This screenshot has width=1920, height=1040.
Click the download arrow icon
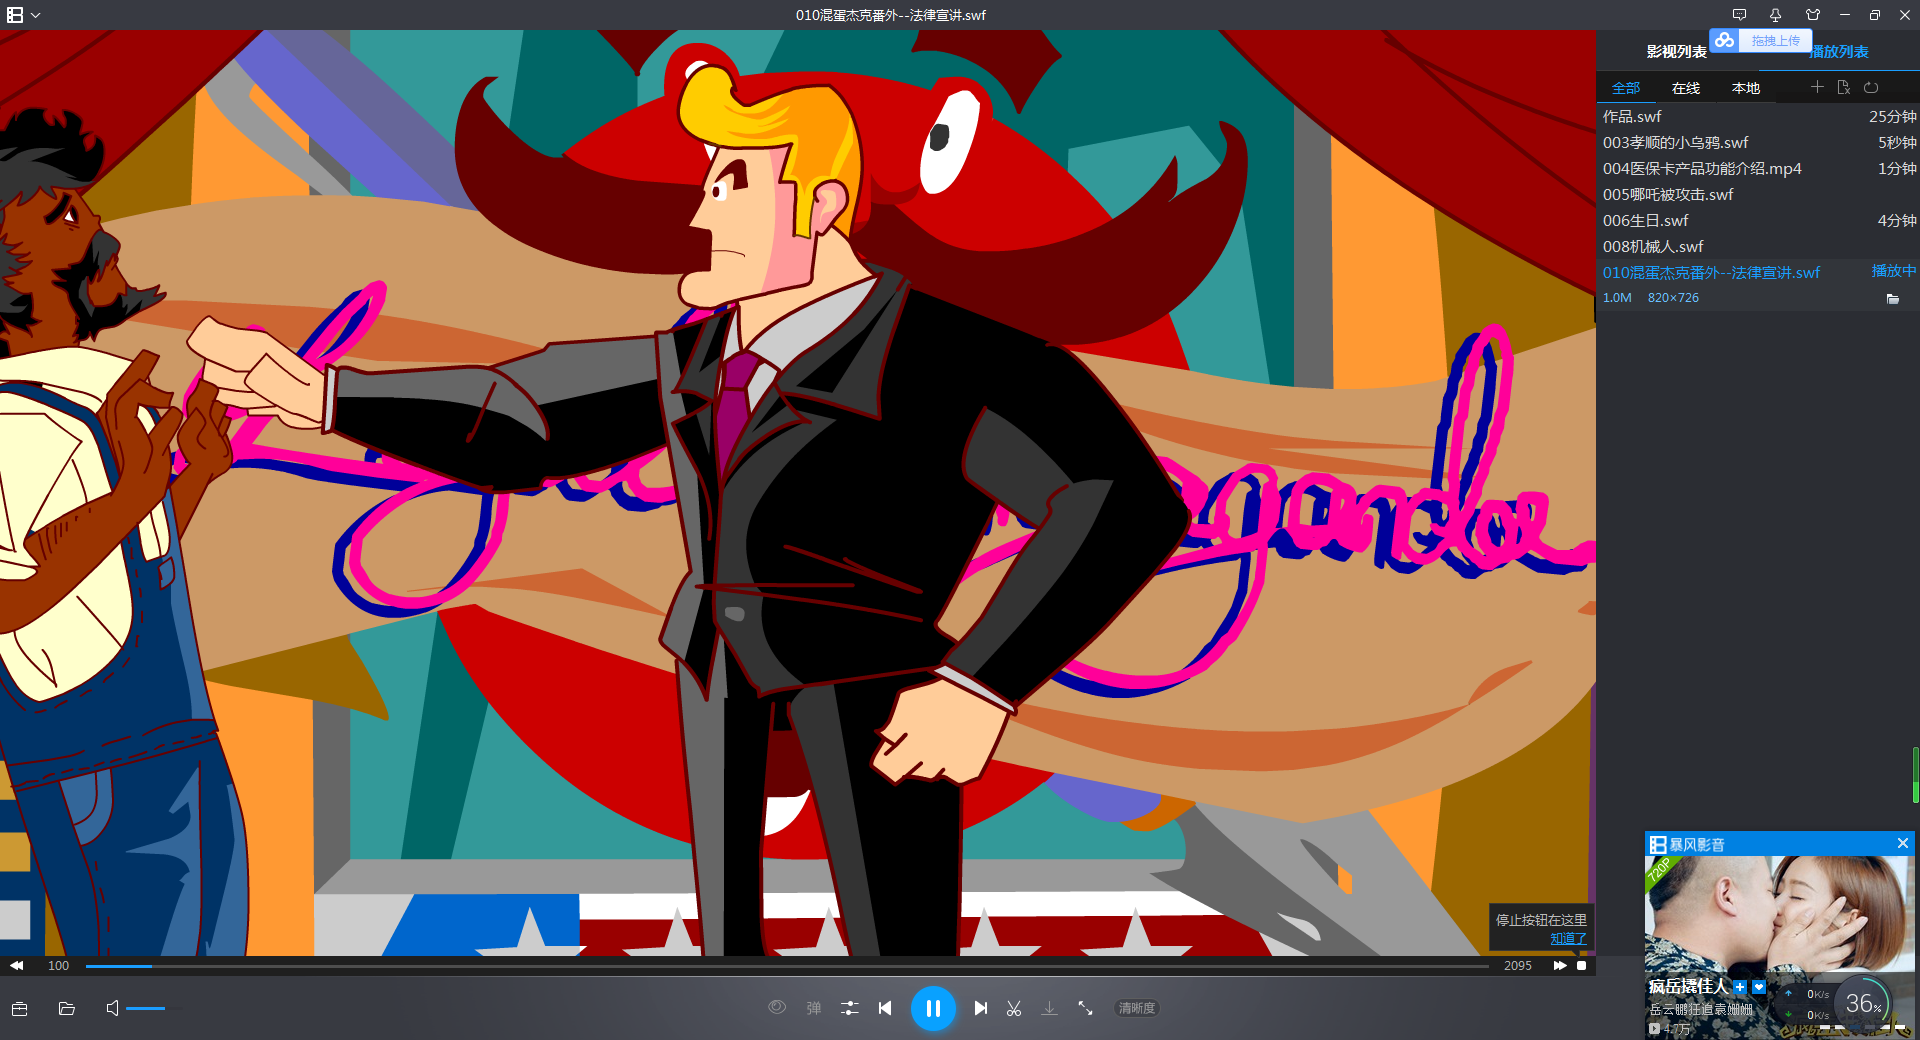pos(1049,1008)
